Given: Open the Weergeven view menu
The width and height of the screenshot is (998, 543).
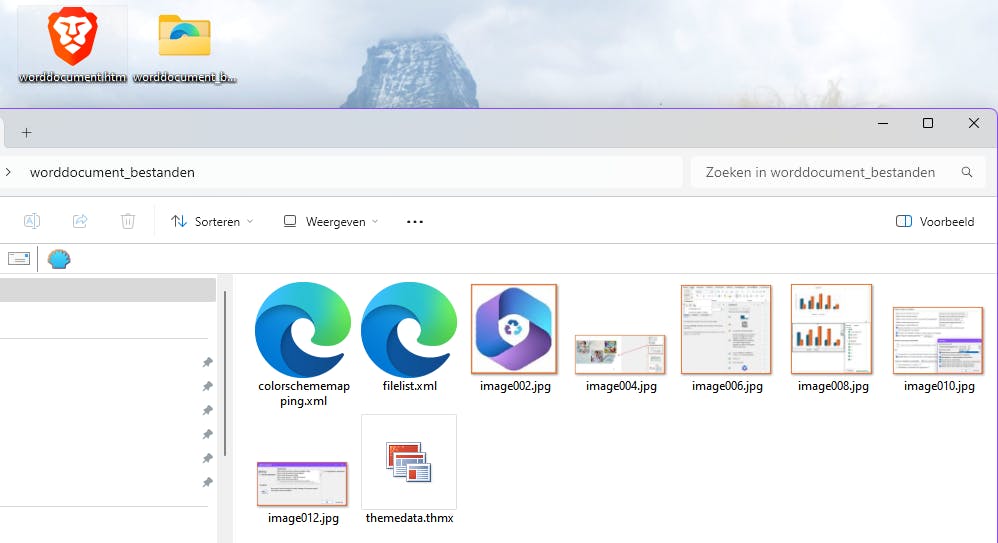Looking at the screenshot, I should coord(331,222).
